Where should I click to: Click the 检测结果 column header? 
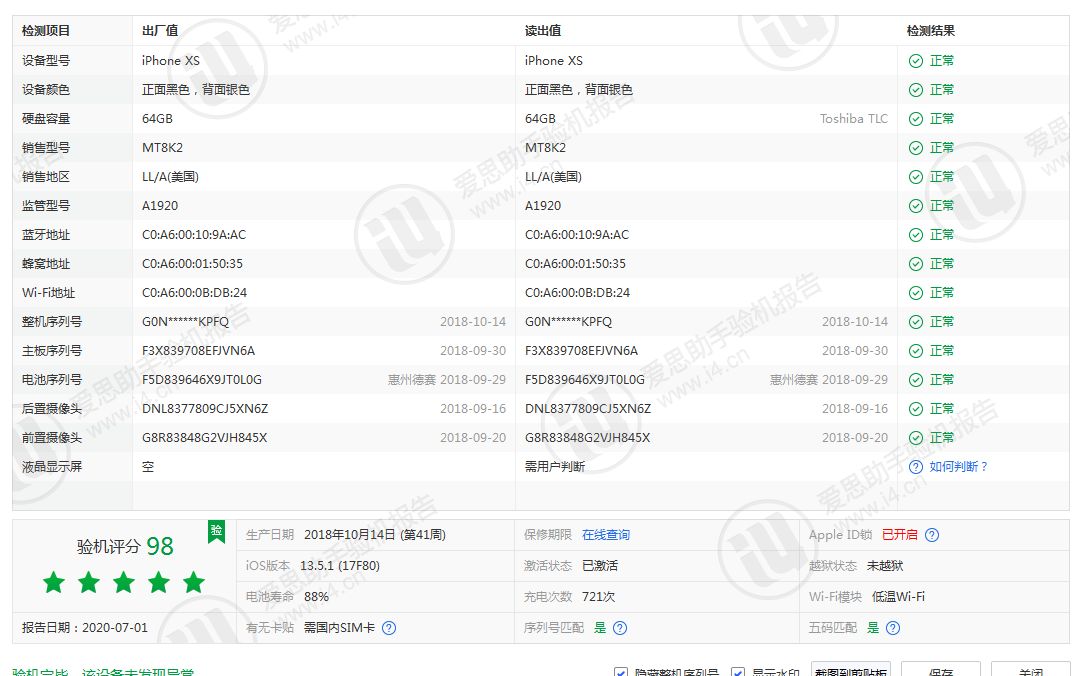[930, 30]
